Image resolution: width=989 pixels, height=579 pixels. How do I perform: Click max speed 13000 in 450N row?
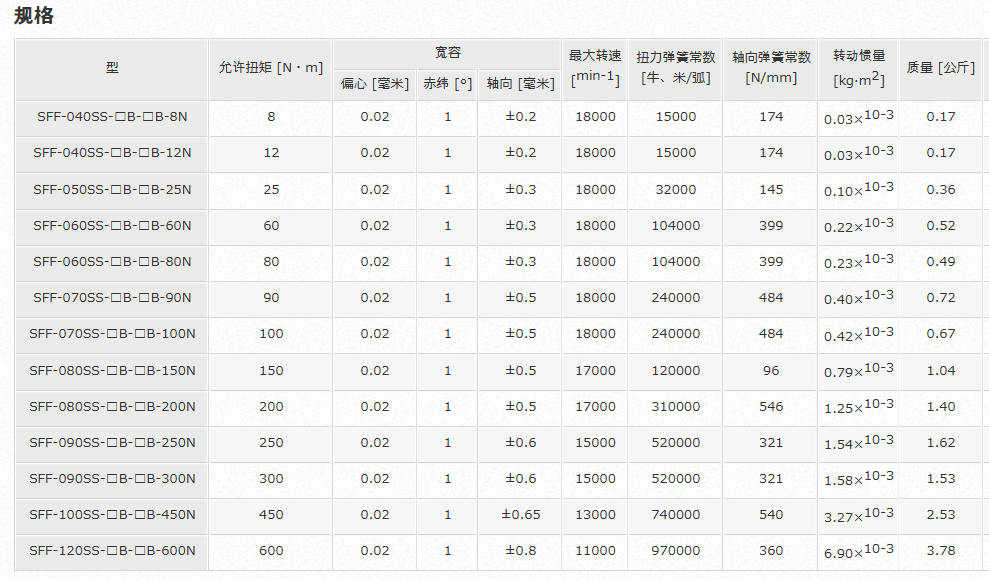point(595,515)
